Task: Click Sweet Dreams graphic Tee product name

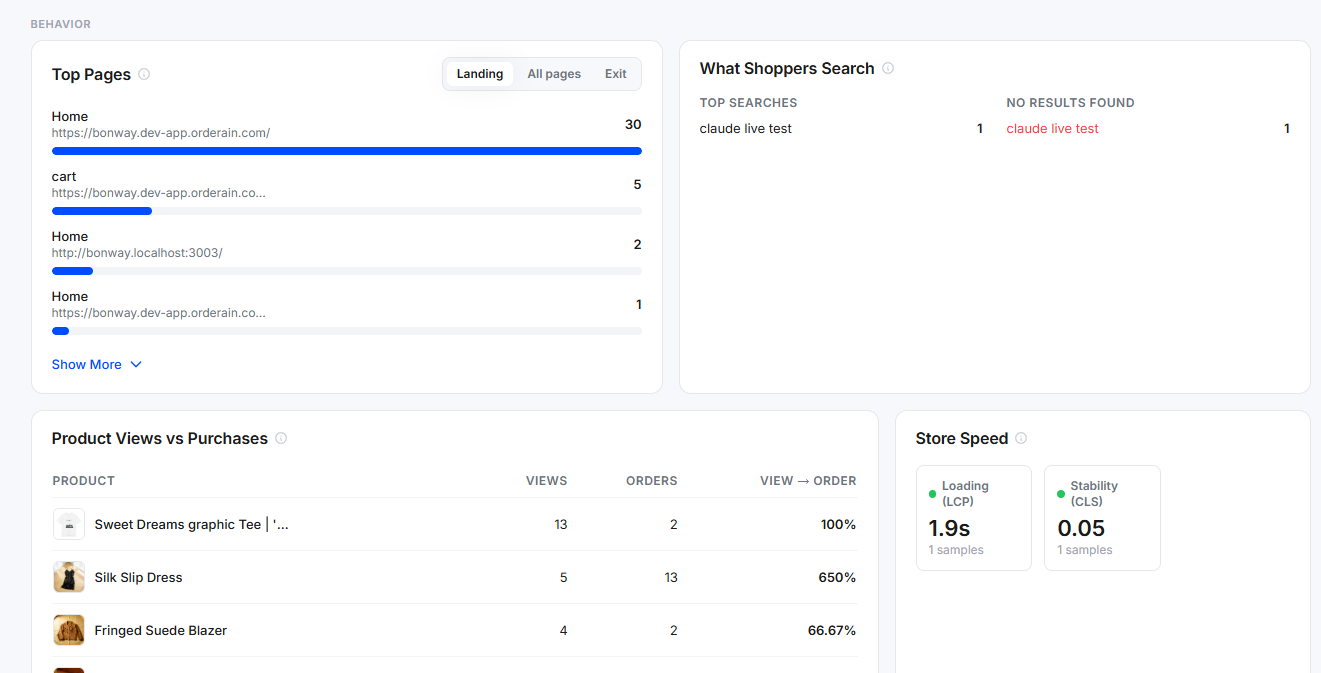Action: tap(192, 524)
